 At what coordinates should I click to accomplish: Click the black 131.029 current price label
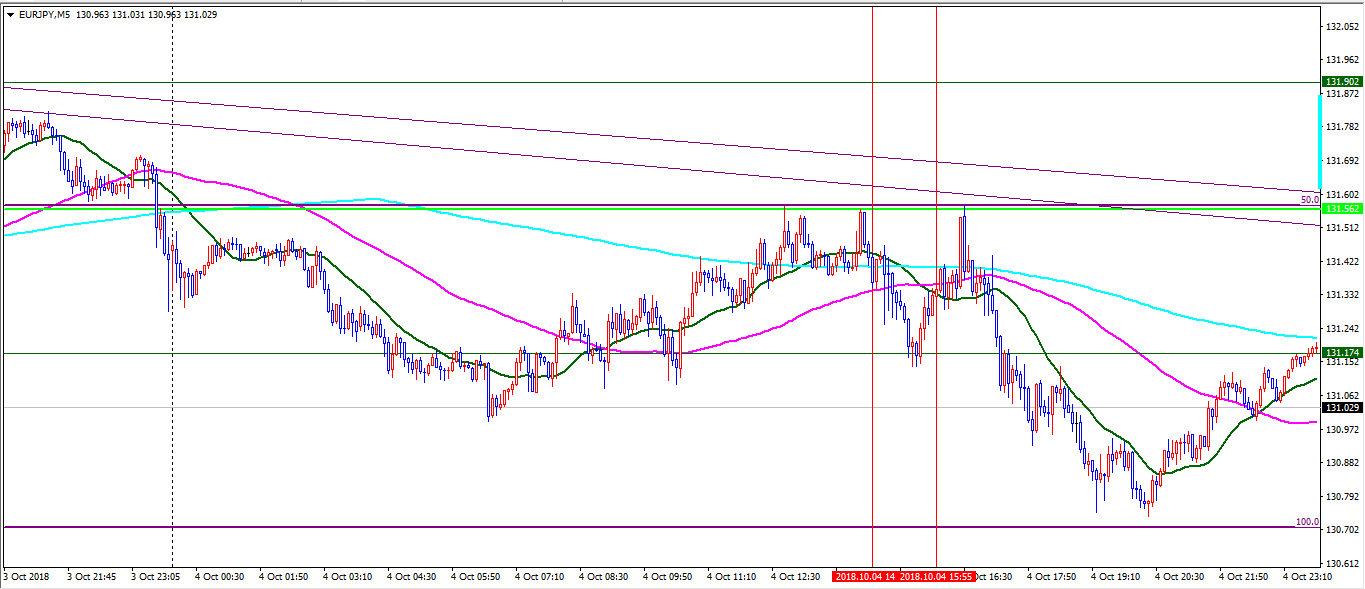1341,408
